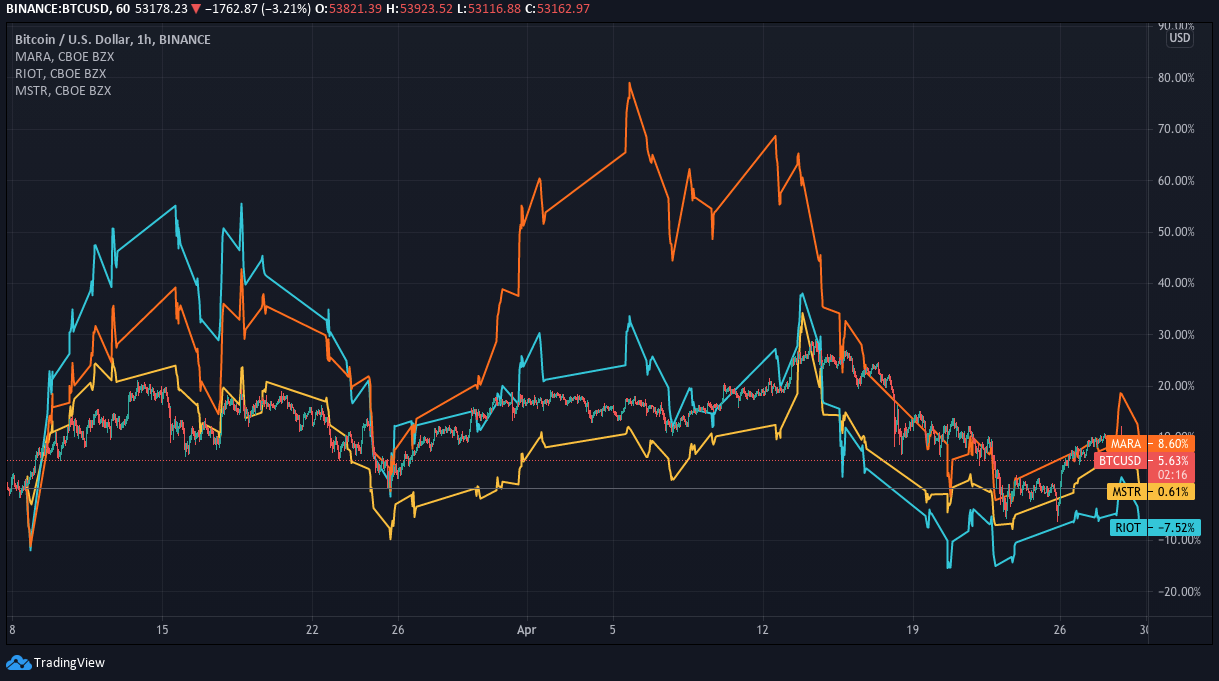Click the orange MARA peak near 80%
This screenshot has width=1219, height=681.
click(629, 84)
